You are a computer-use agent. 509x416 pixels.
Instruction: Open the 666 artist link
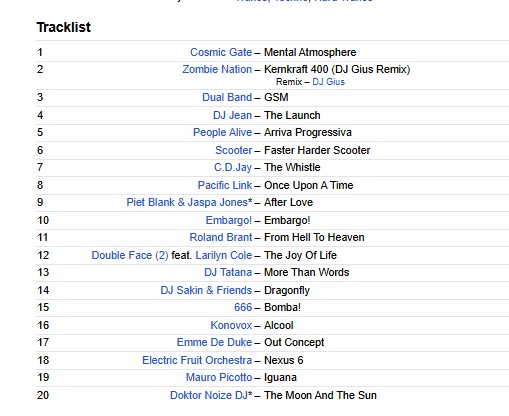243,307
